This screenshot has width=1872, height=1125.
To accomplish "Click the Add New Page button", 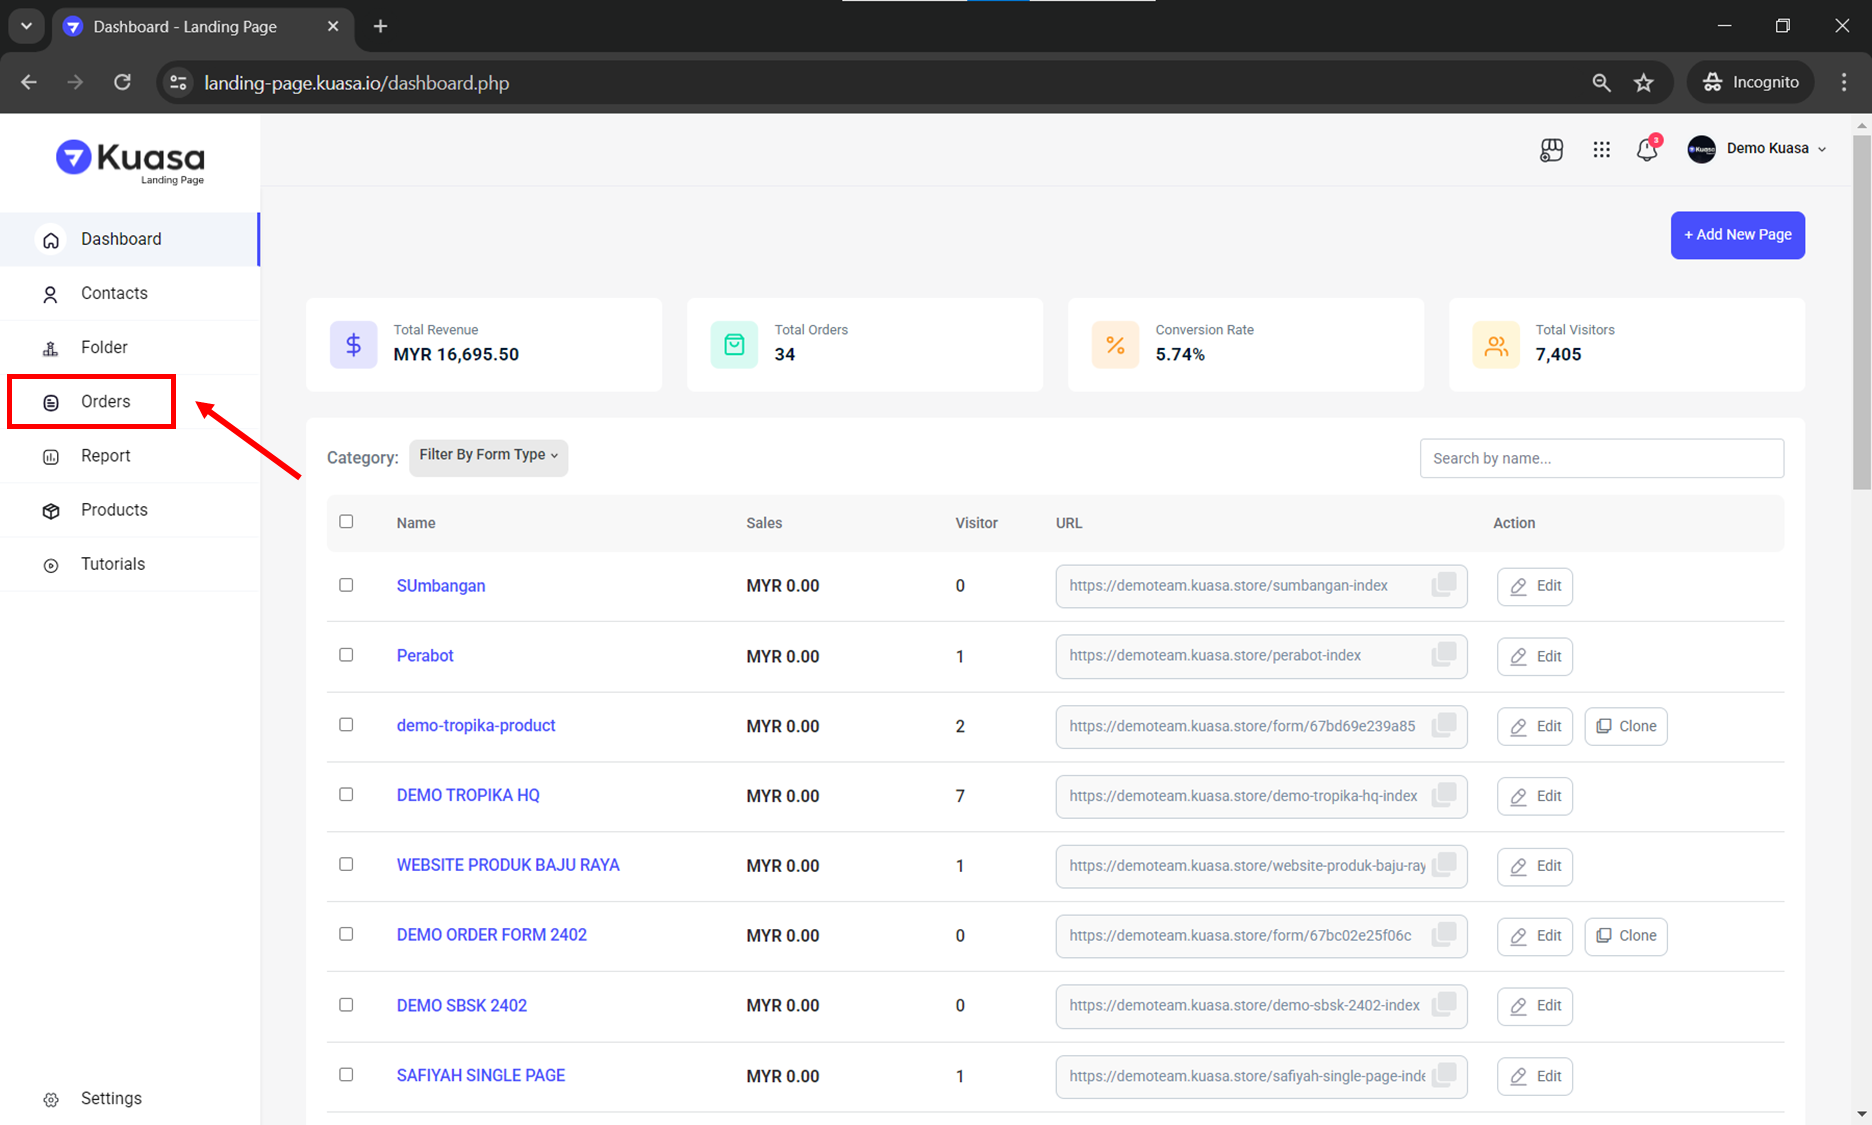I will click(1737, 235).
